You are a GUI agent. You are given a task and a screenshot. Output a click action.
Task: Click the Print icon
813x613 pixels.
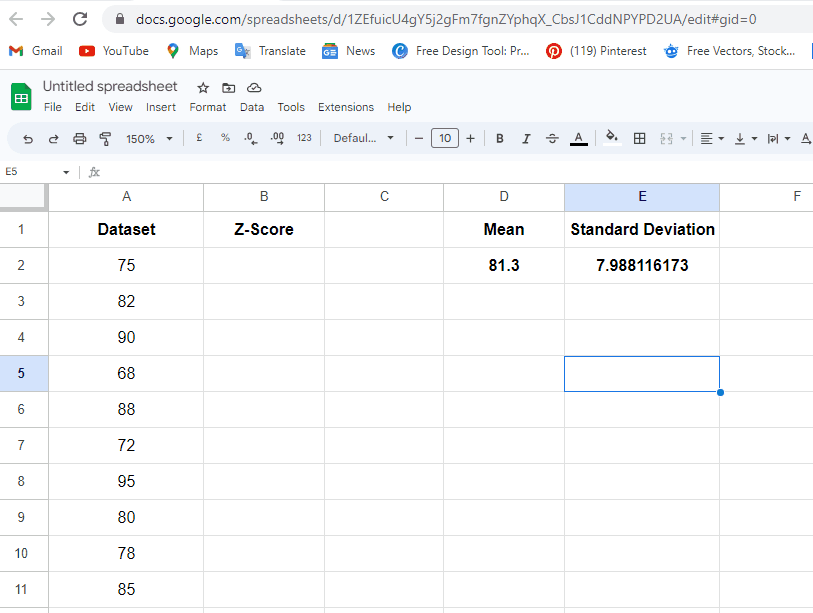(79, 138)
